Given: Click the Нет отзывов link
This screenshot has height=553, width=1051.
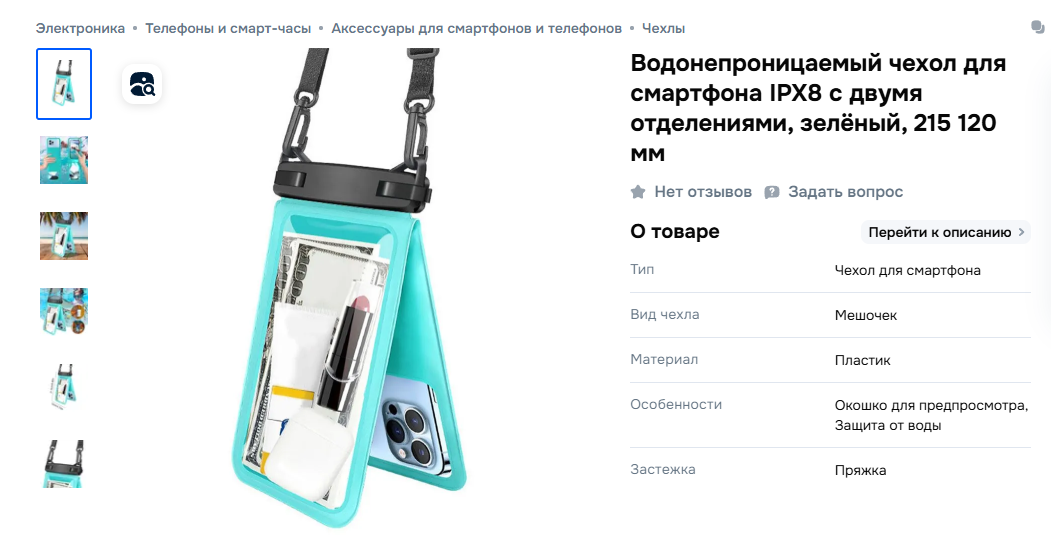Looking at the screenshot, I should 703,192.
